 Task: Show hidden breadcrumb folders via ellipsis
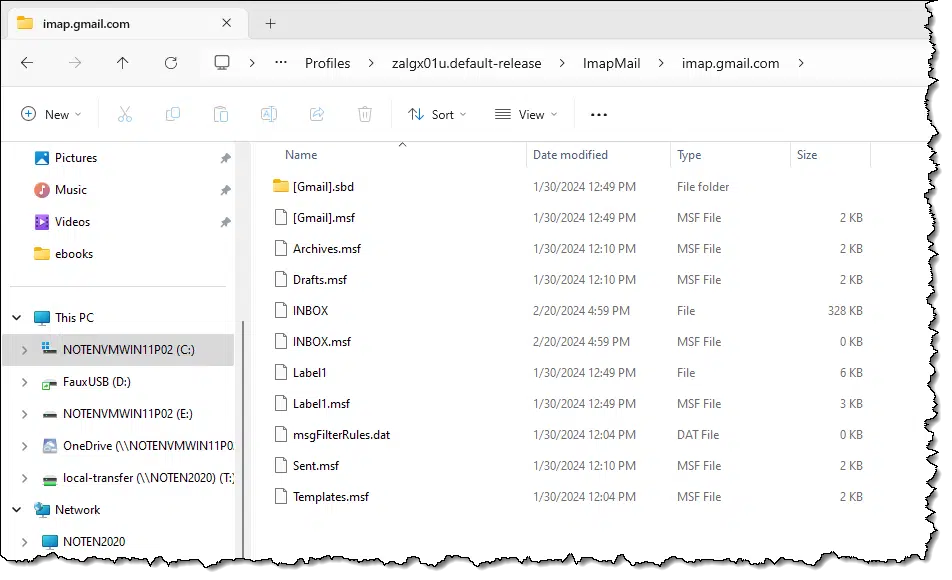pos(280,63)
